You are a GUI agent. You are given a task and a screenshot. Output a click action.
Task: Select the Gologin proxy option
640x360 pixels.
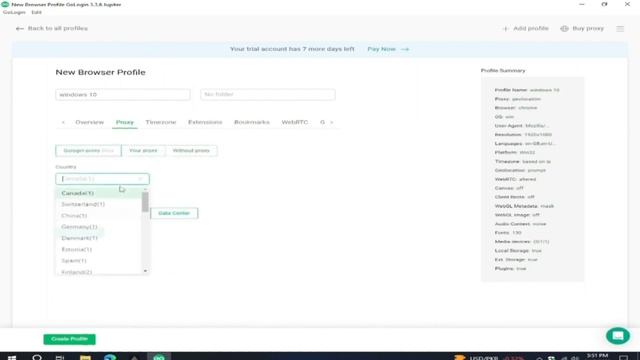point(89,151)
